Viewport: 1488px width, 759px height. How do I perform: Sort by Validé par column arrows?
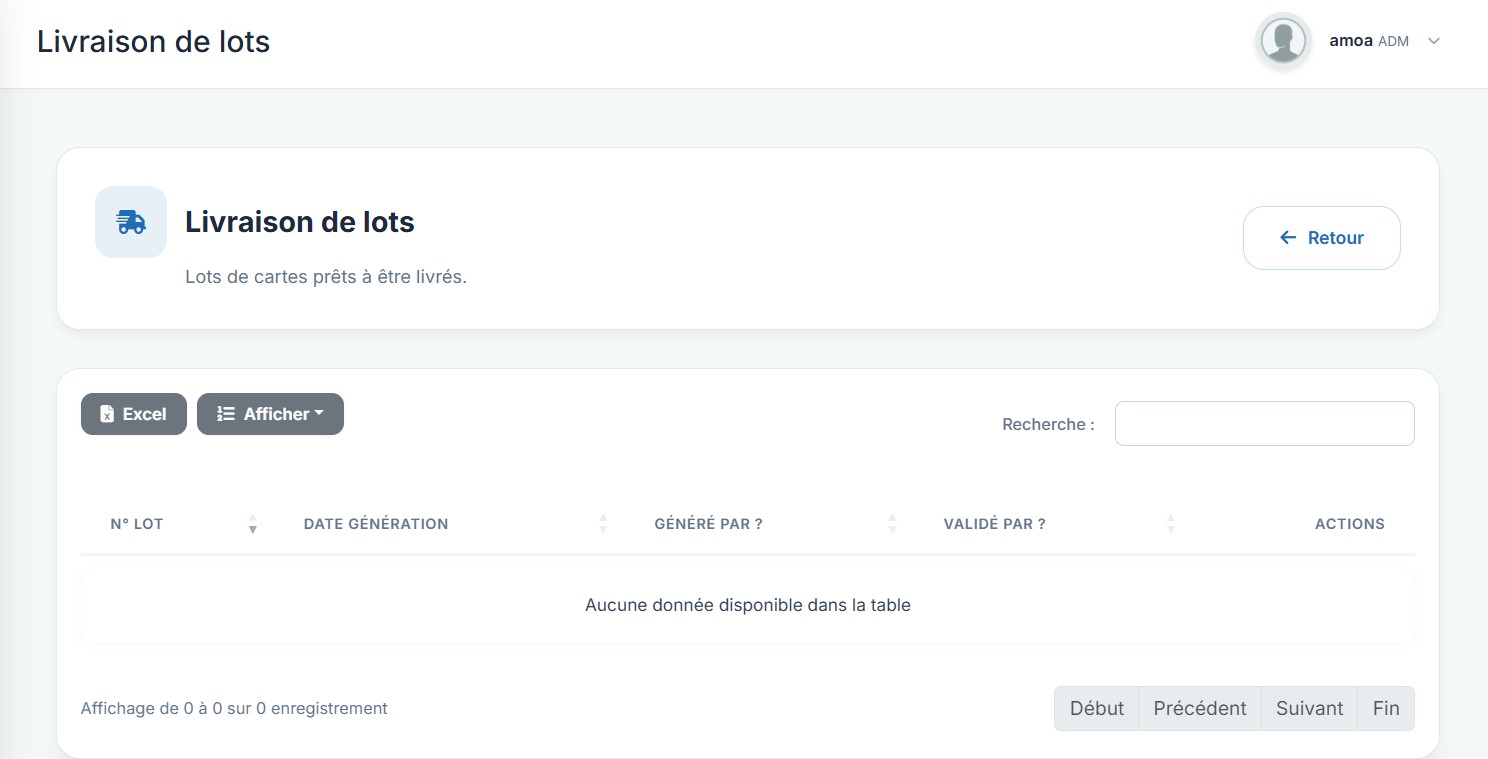click(x=1170, y=524)
